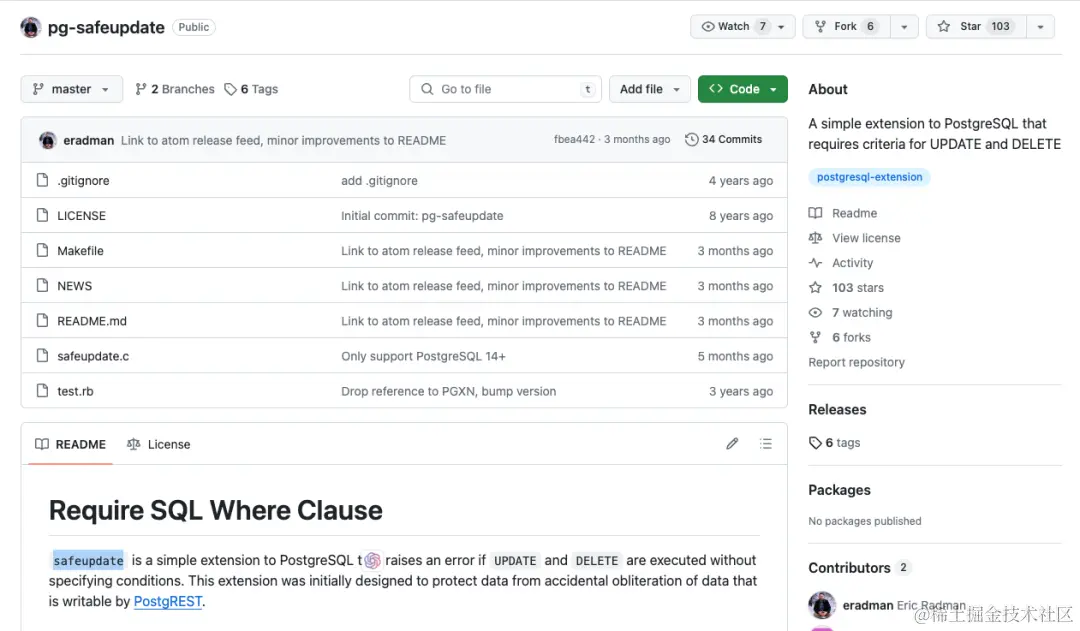
Task: Click Report repository
Action: click(x=856, y=362)
